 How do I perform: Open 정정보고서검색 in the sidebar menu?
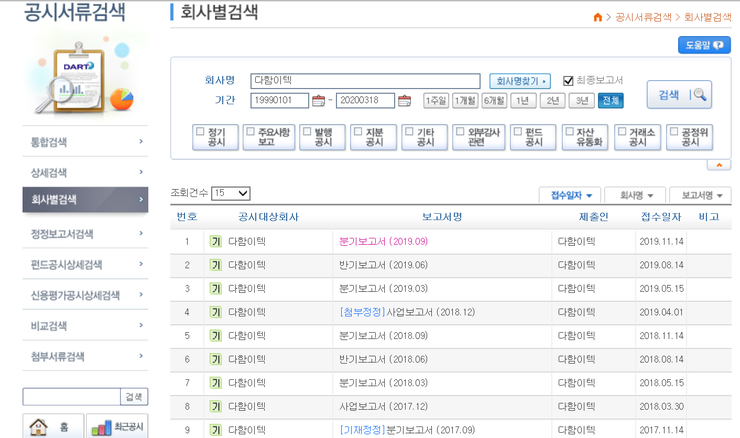click(85, 234)
